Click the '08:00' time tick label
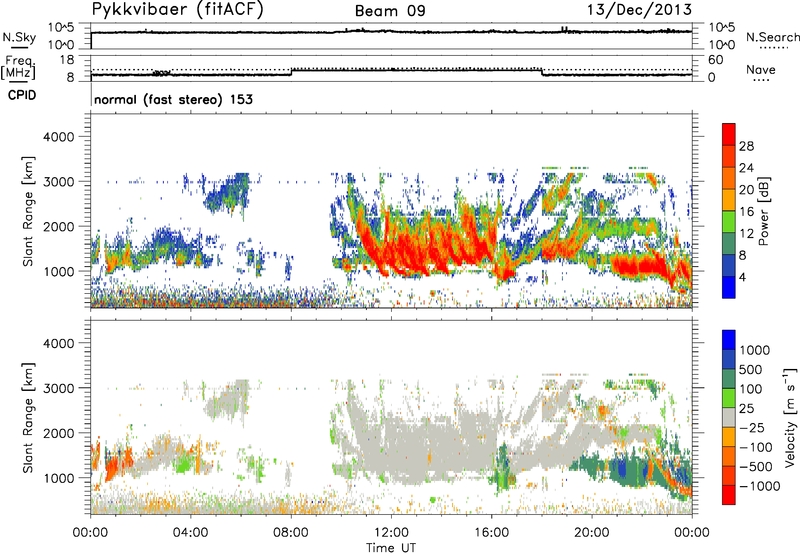 pyautogui.click(x=291, y=533)
